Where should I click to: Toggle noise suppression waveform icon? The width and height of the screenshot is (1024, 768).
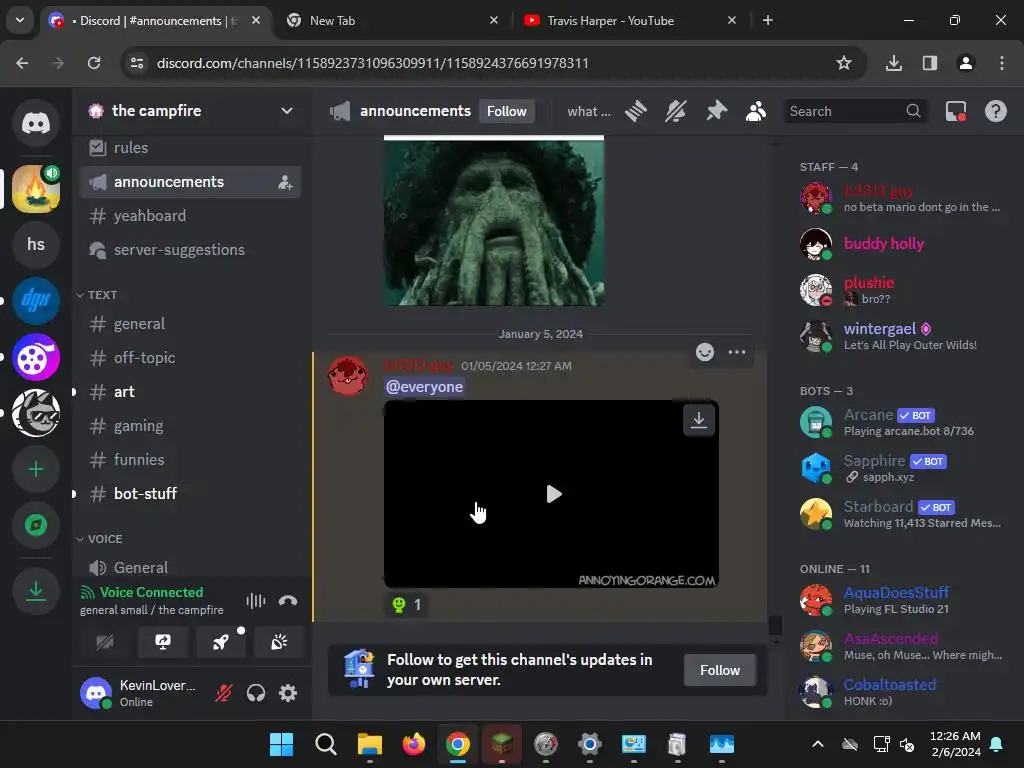[x=256, y=601]
